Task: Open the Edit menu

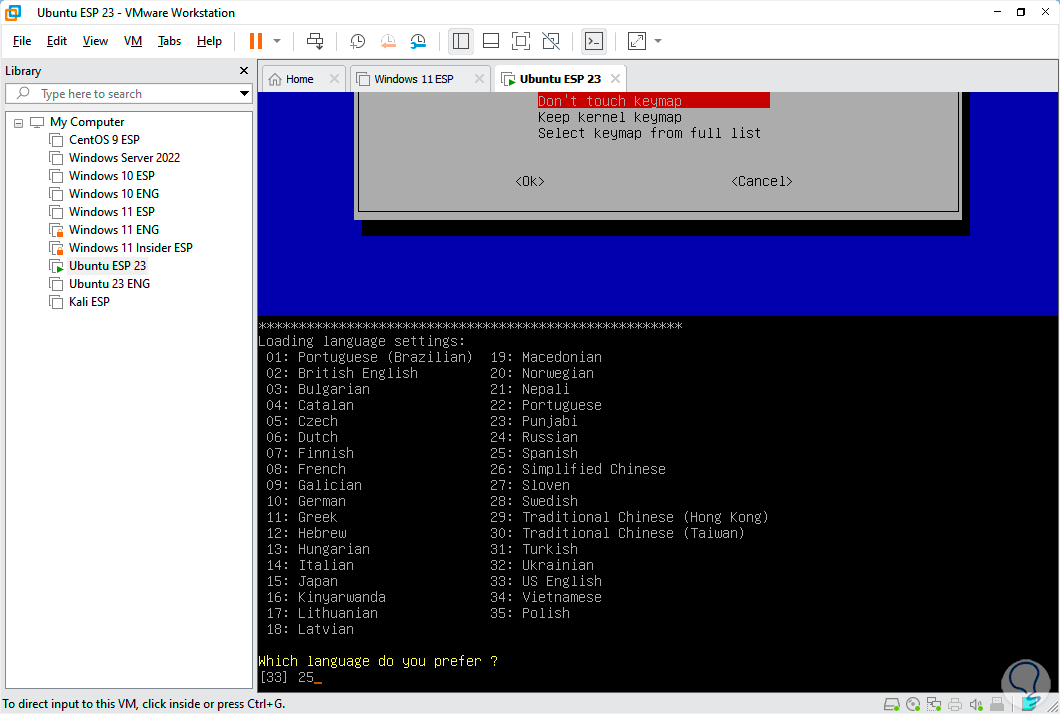Action: (57, 41)
